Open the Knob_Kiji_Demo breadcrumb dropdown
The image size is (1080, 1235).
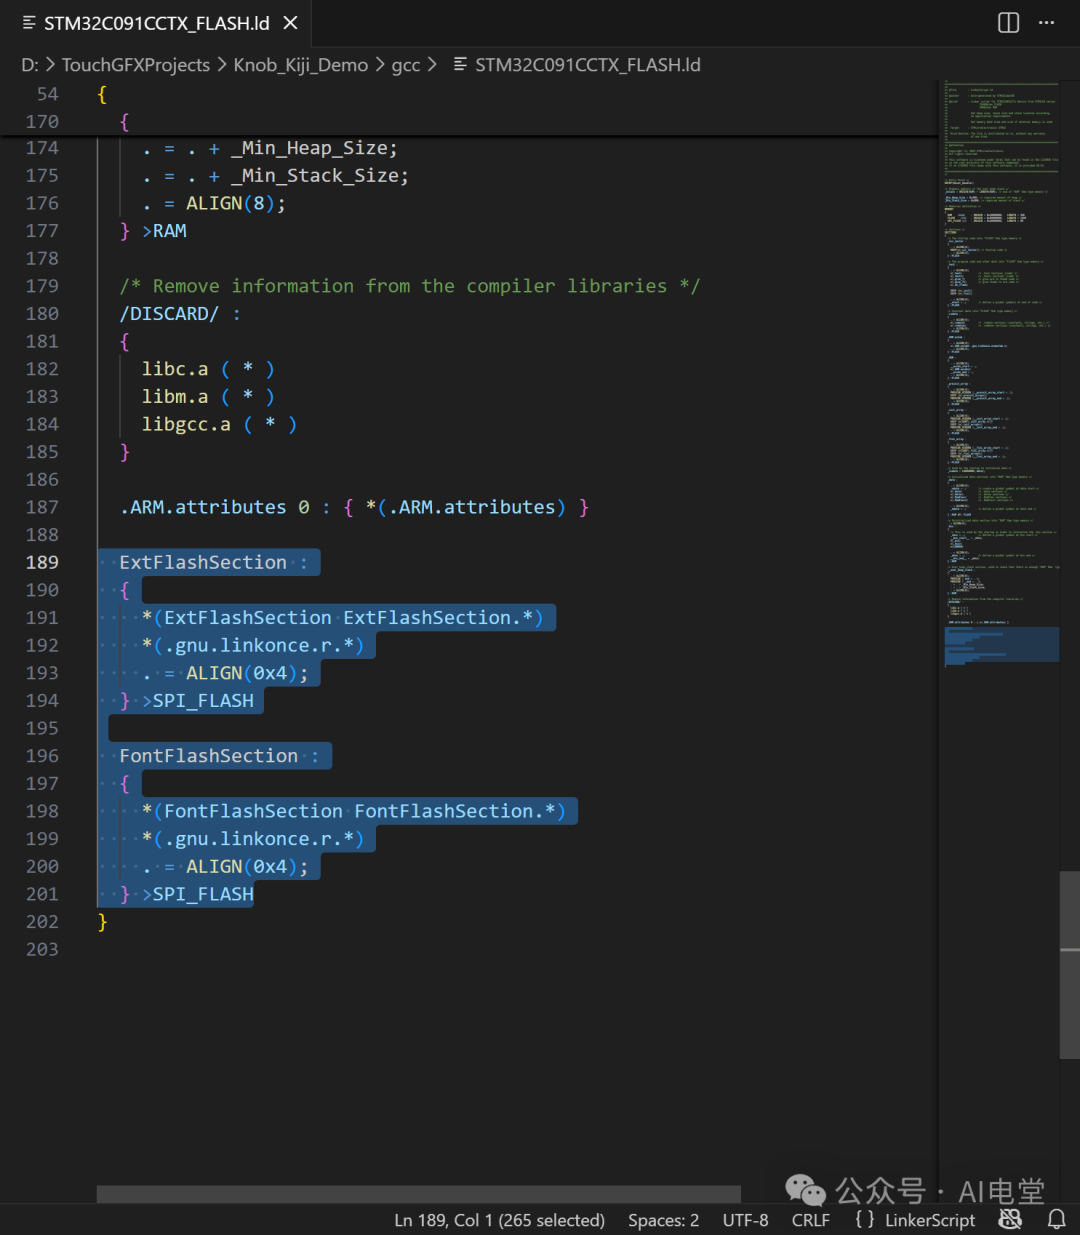(x=300, y=64)
